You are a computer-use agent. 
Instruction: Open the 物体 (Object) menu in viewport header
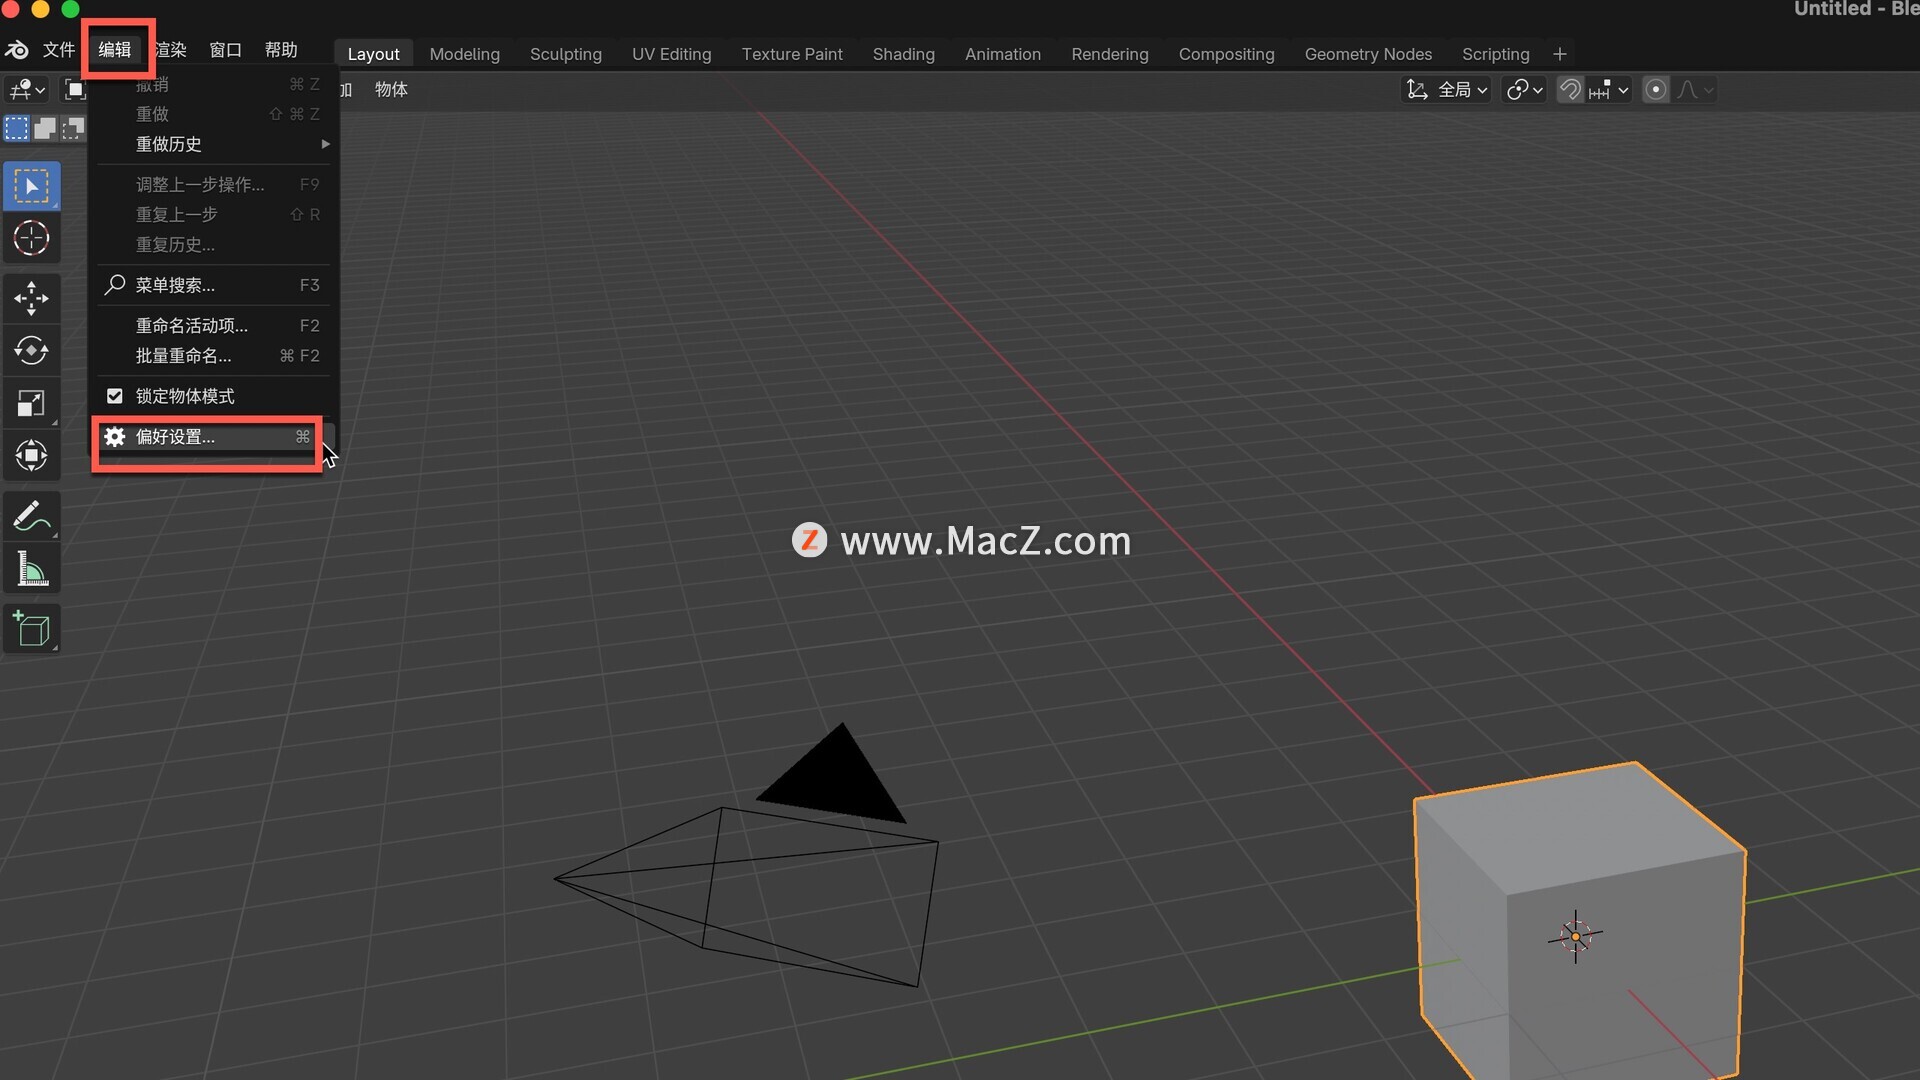(x=391, y=90)
